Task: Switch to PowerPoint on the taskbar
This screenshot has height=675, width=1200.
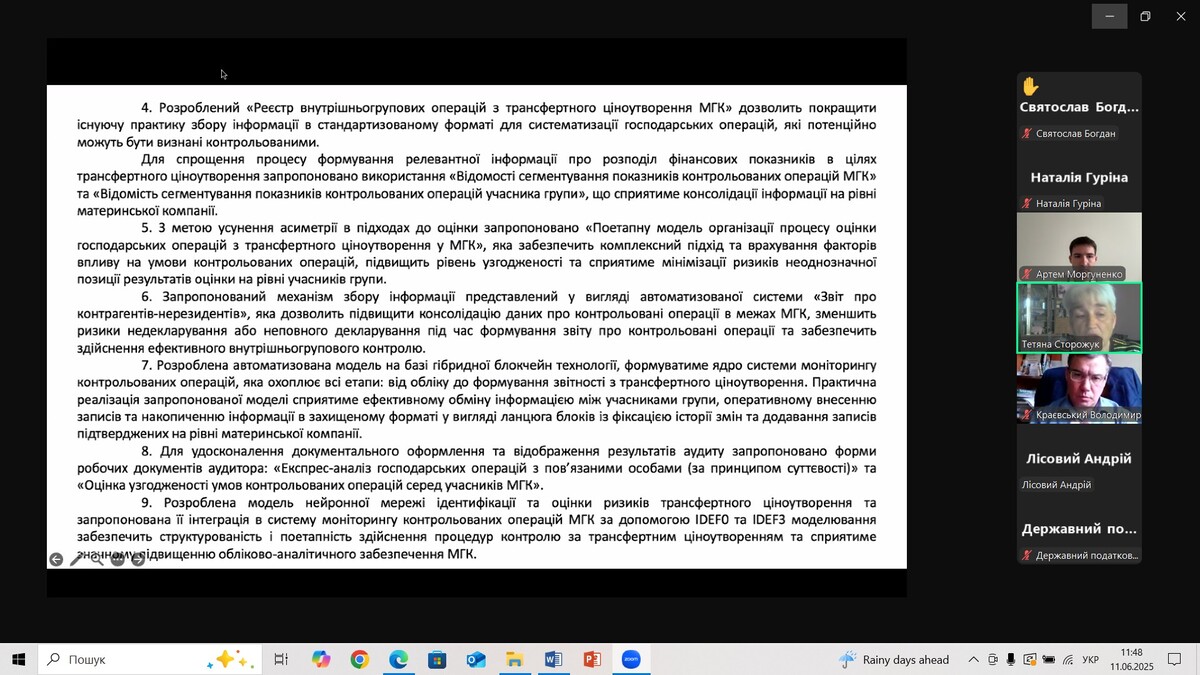Action: (x=592, y=659)
